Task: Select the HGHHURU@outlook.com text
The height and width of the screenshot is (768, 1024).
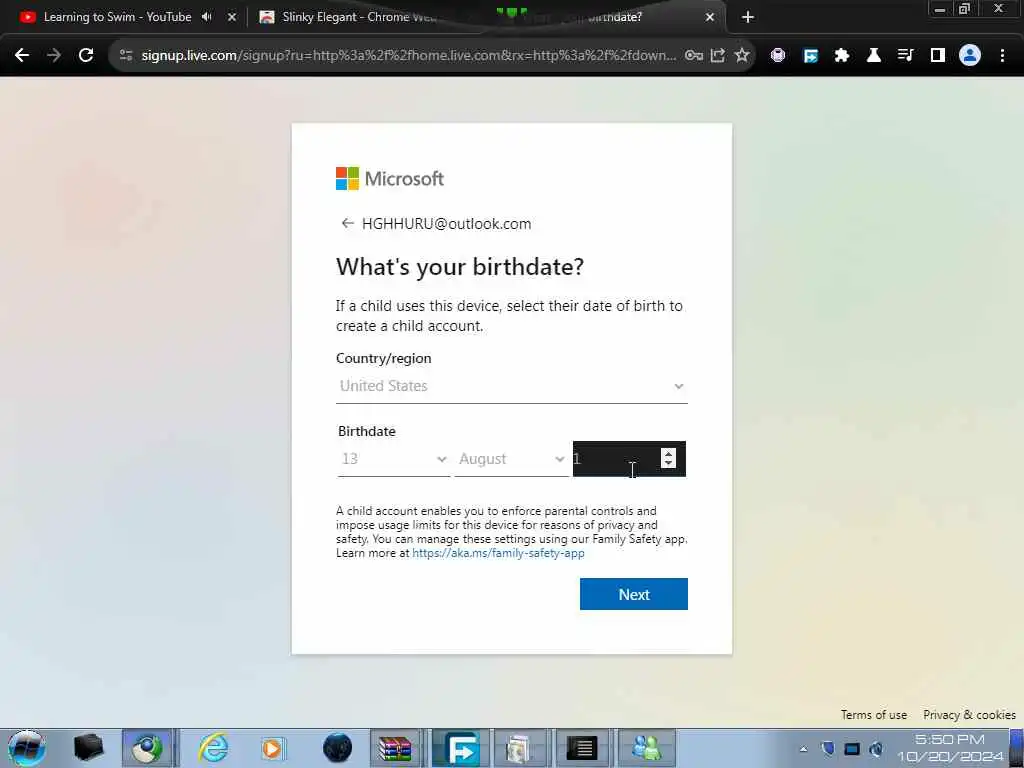Action: (447, 223)
